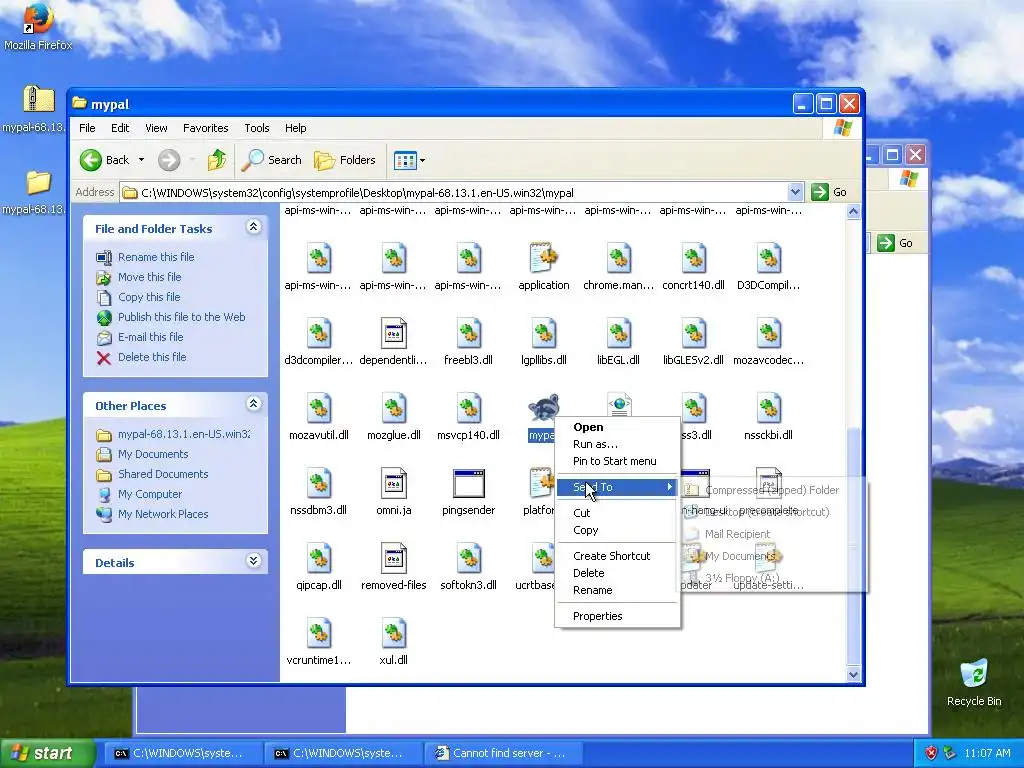Go up one folder level
The height and width of the screenshot is (768, 1024).
(217, 160)
